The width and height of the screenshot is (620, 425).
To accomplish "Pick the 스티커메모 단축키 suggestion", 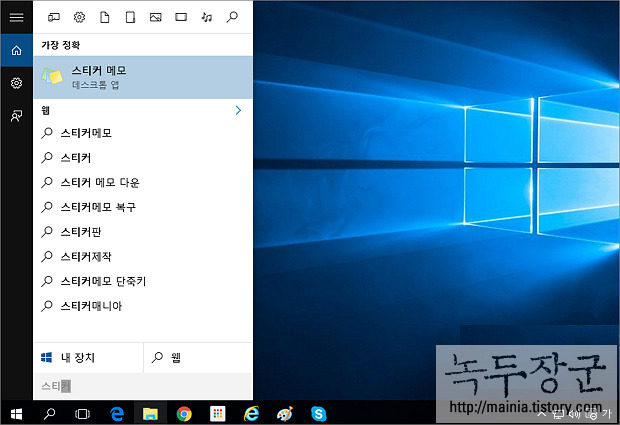I will tap(143, 281).
